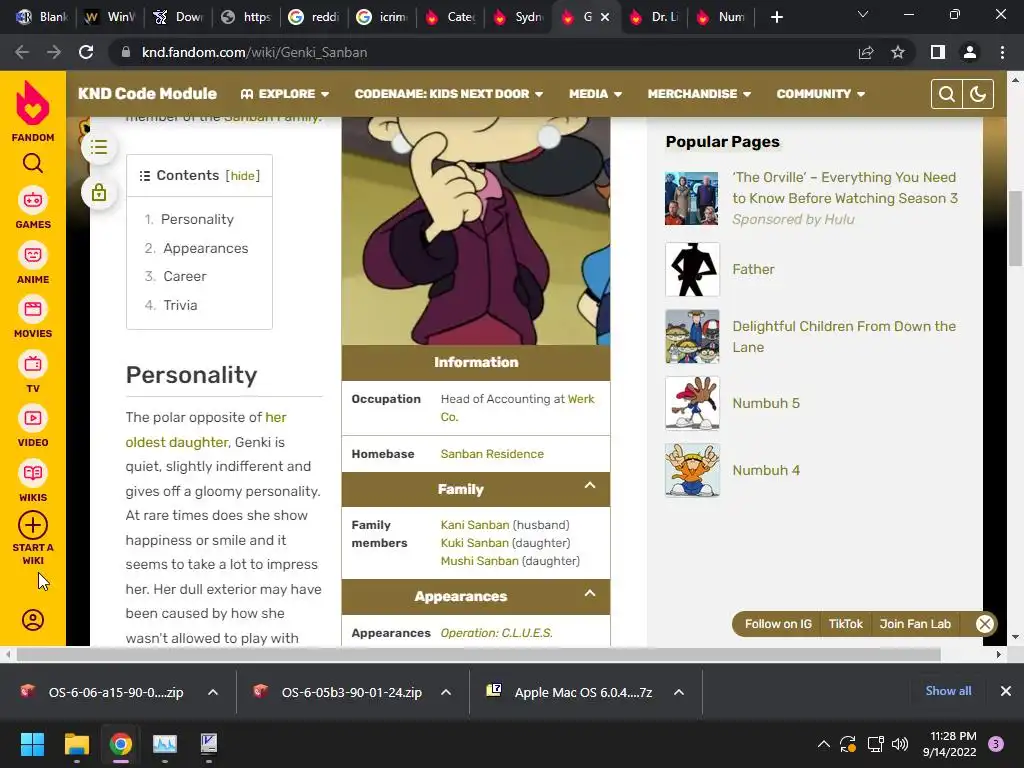Open the user profile icon in sidebar

(33, 620)
